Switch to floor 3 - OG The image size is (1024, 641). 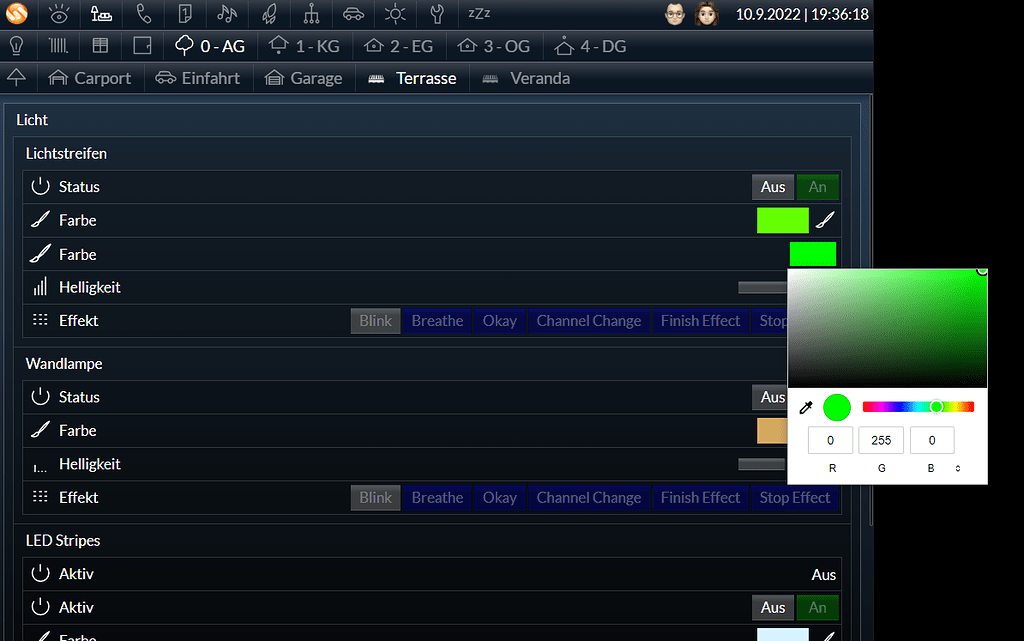pyautogui.click(x=494, y=46)
